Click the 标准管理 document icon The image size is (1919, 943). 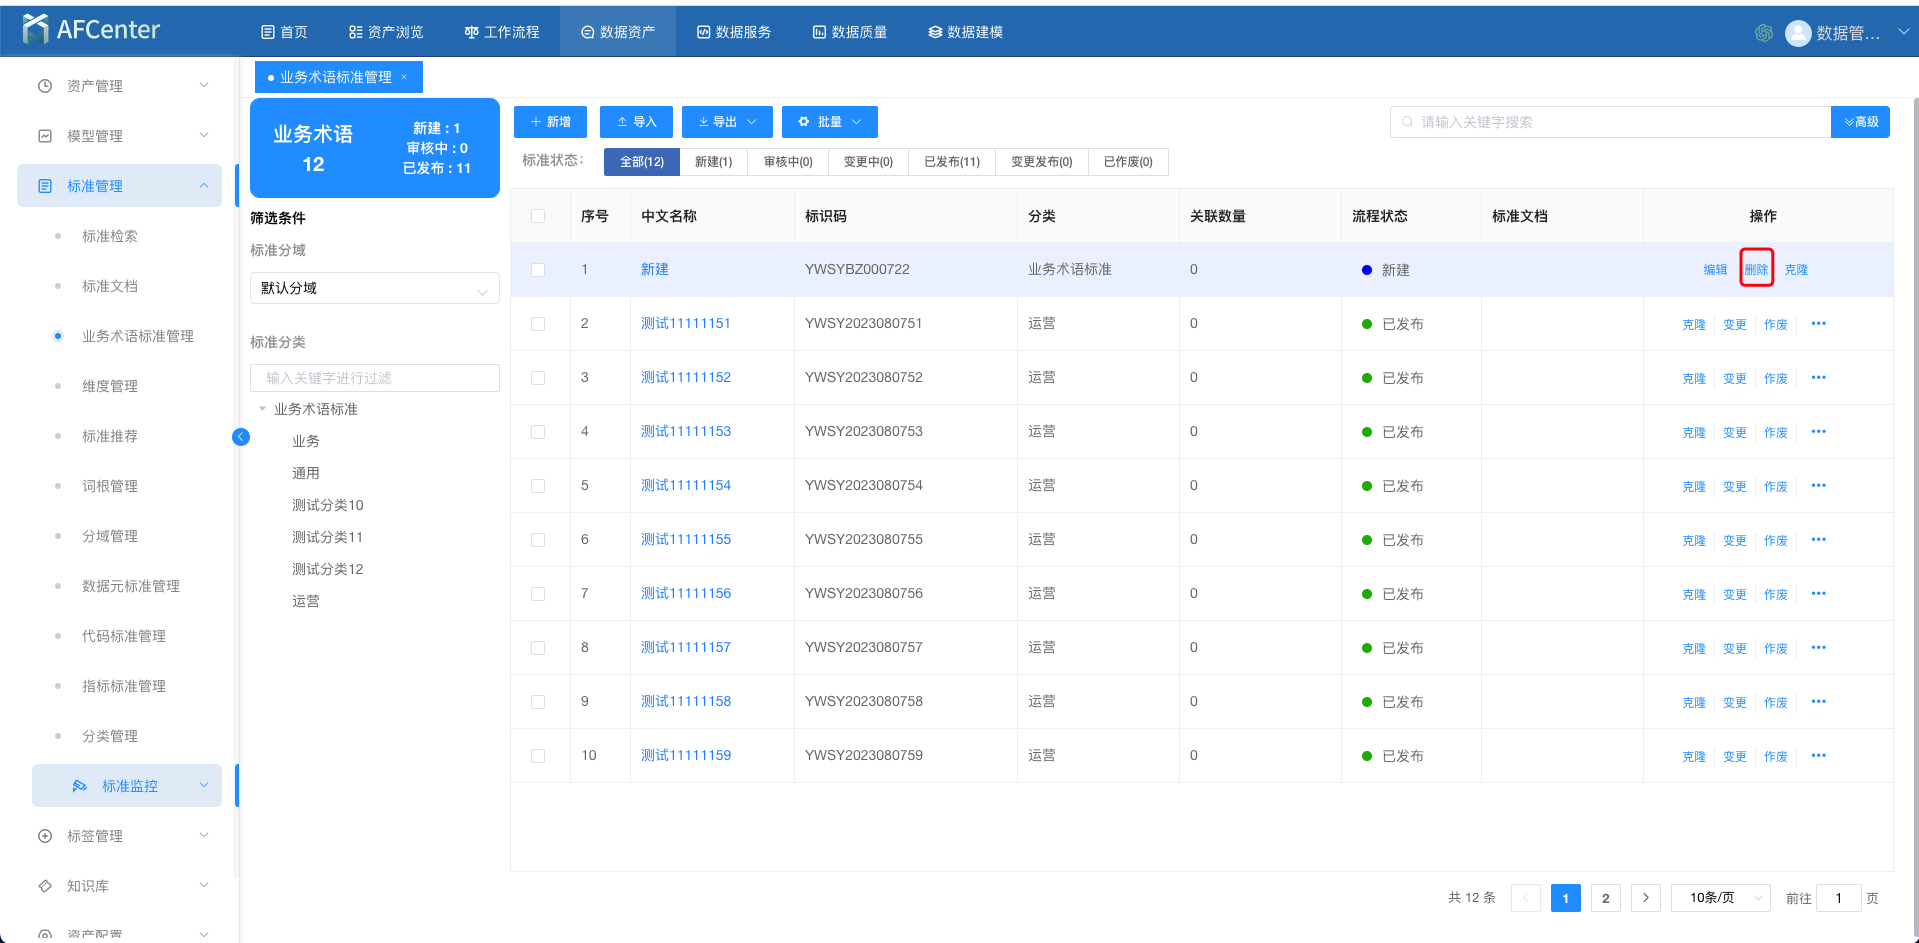click(x=45, y=186)
